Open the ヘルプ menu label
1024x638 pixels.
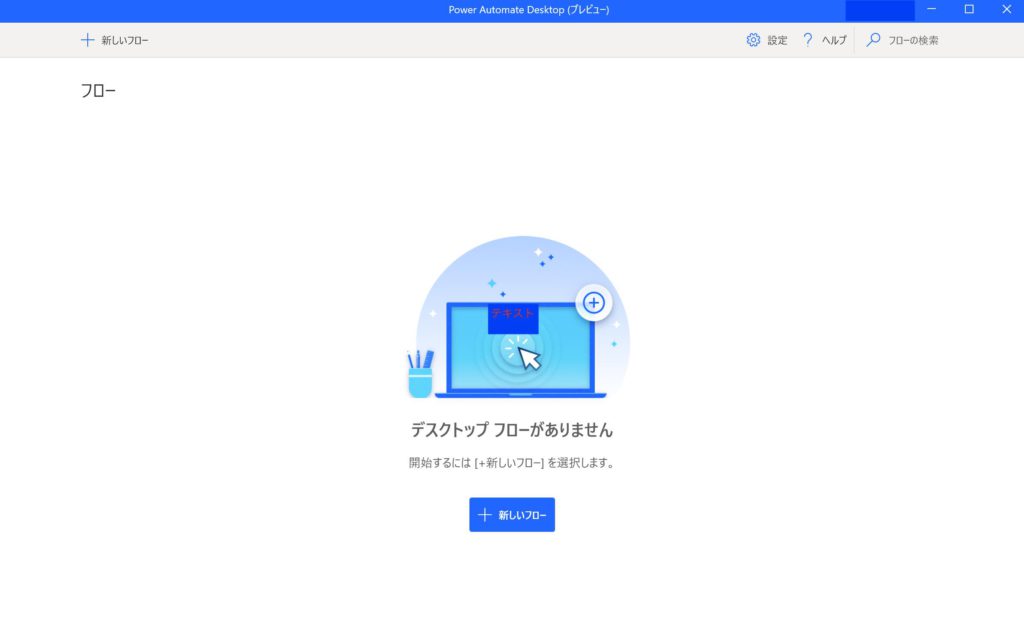pos(834,40)
